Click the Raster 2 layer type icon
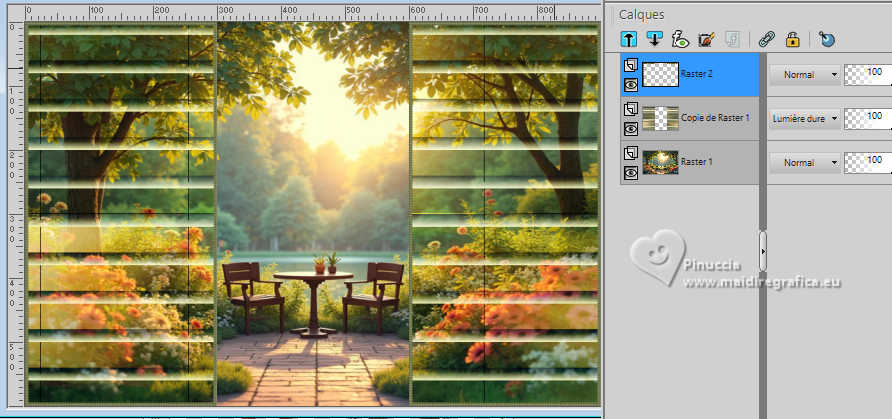The image size is (892, 419). [630, 66]
